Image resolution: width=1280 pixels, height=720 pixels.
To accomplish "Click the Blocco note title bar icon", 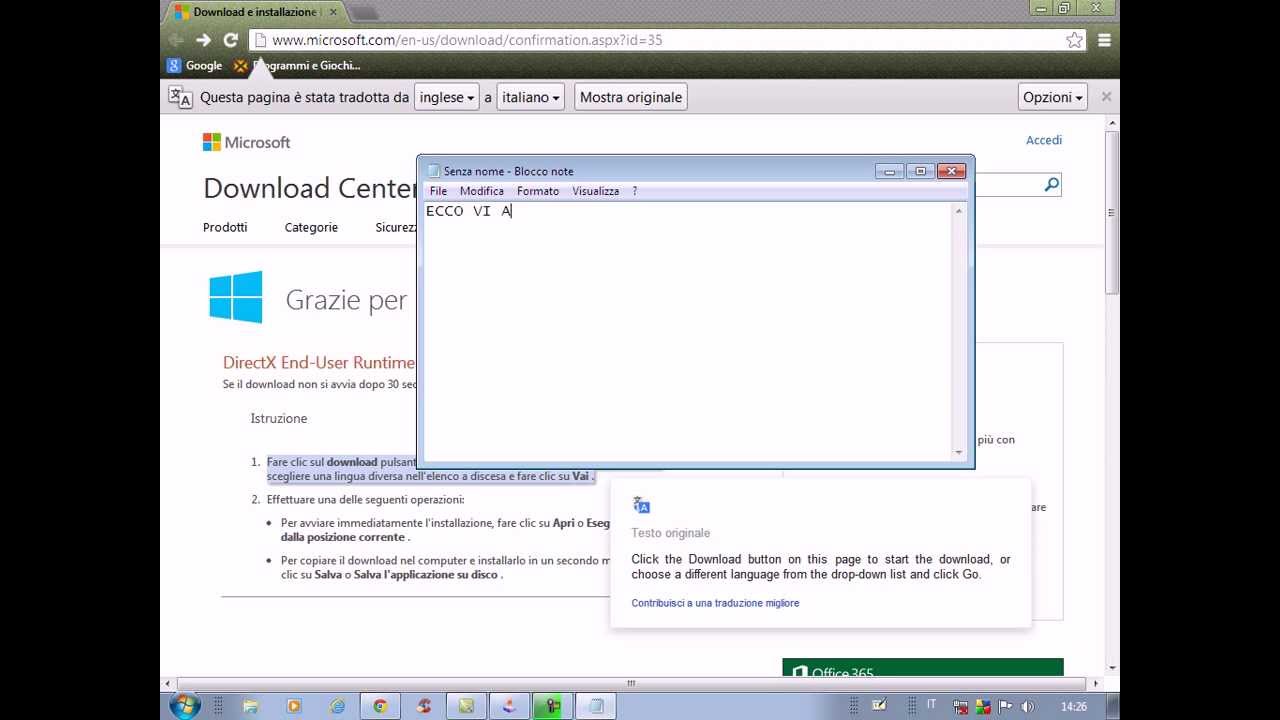I will pos(433,171).
